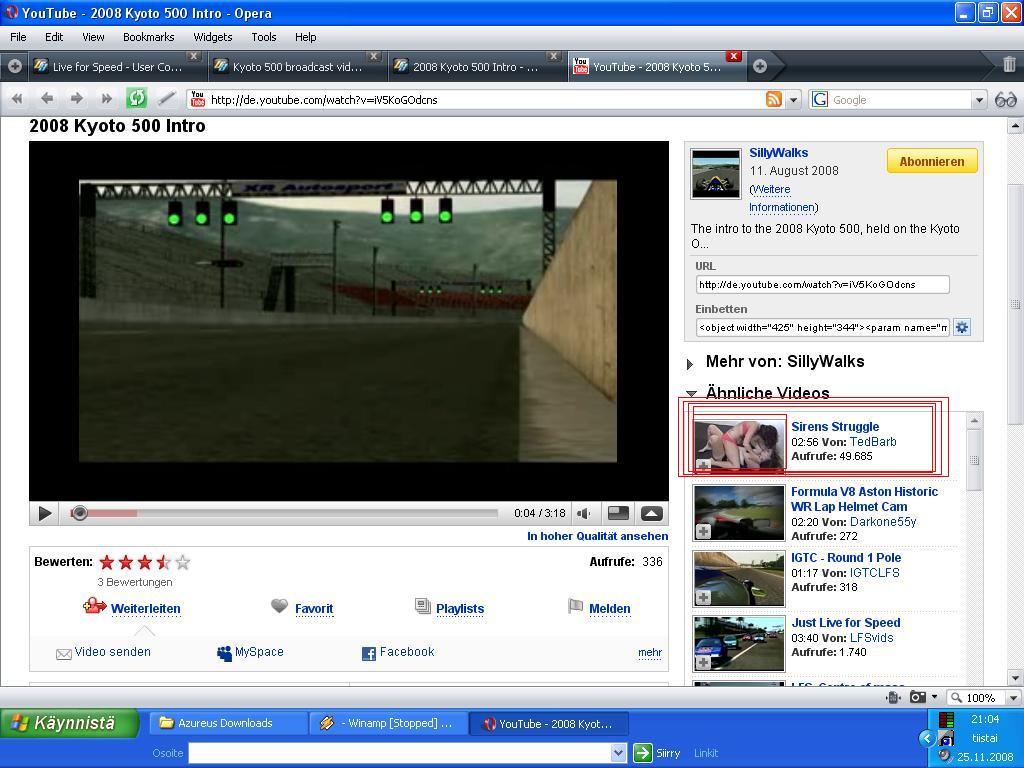Open the Tools menu
The width and height of the screenshot is (1024, 768).
(x=264, y=37)
